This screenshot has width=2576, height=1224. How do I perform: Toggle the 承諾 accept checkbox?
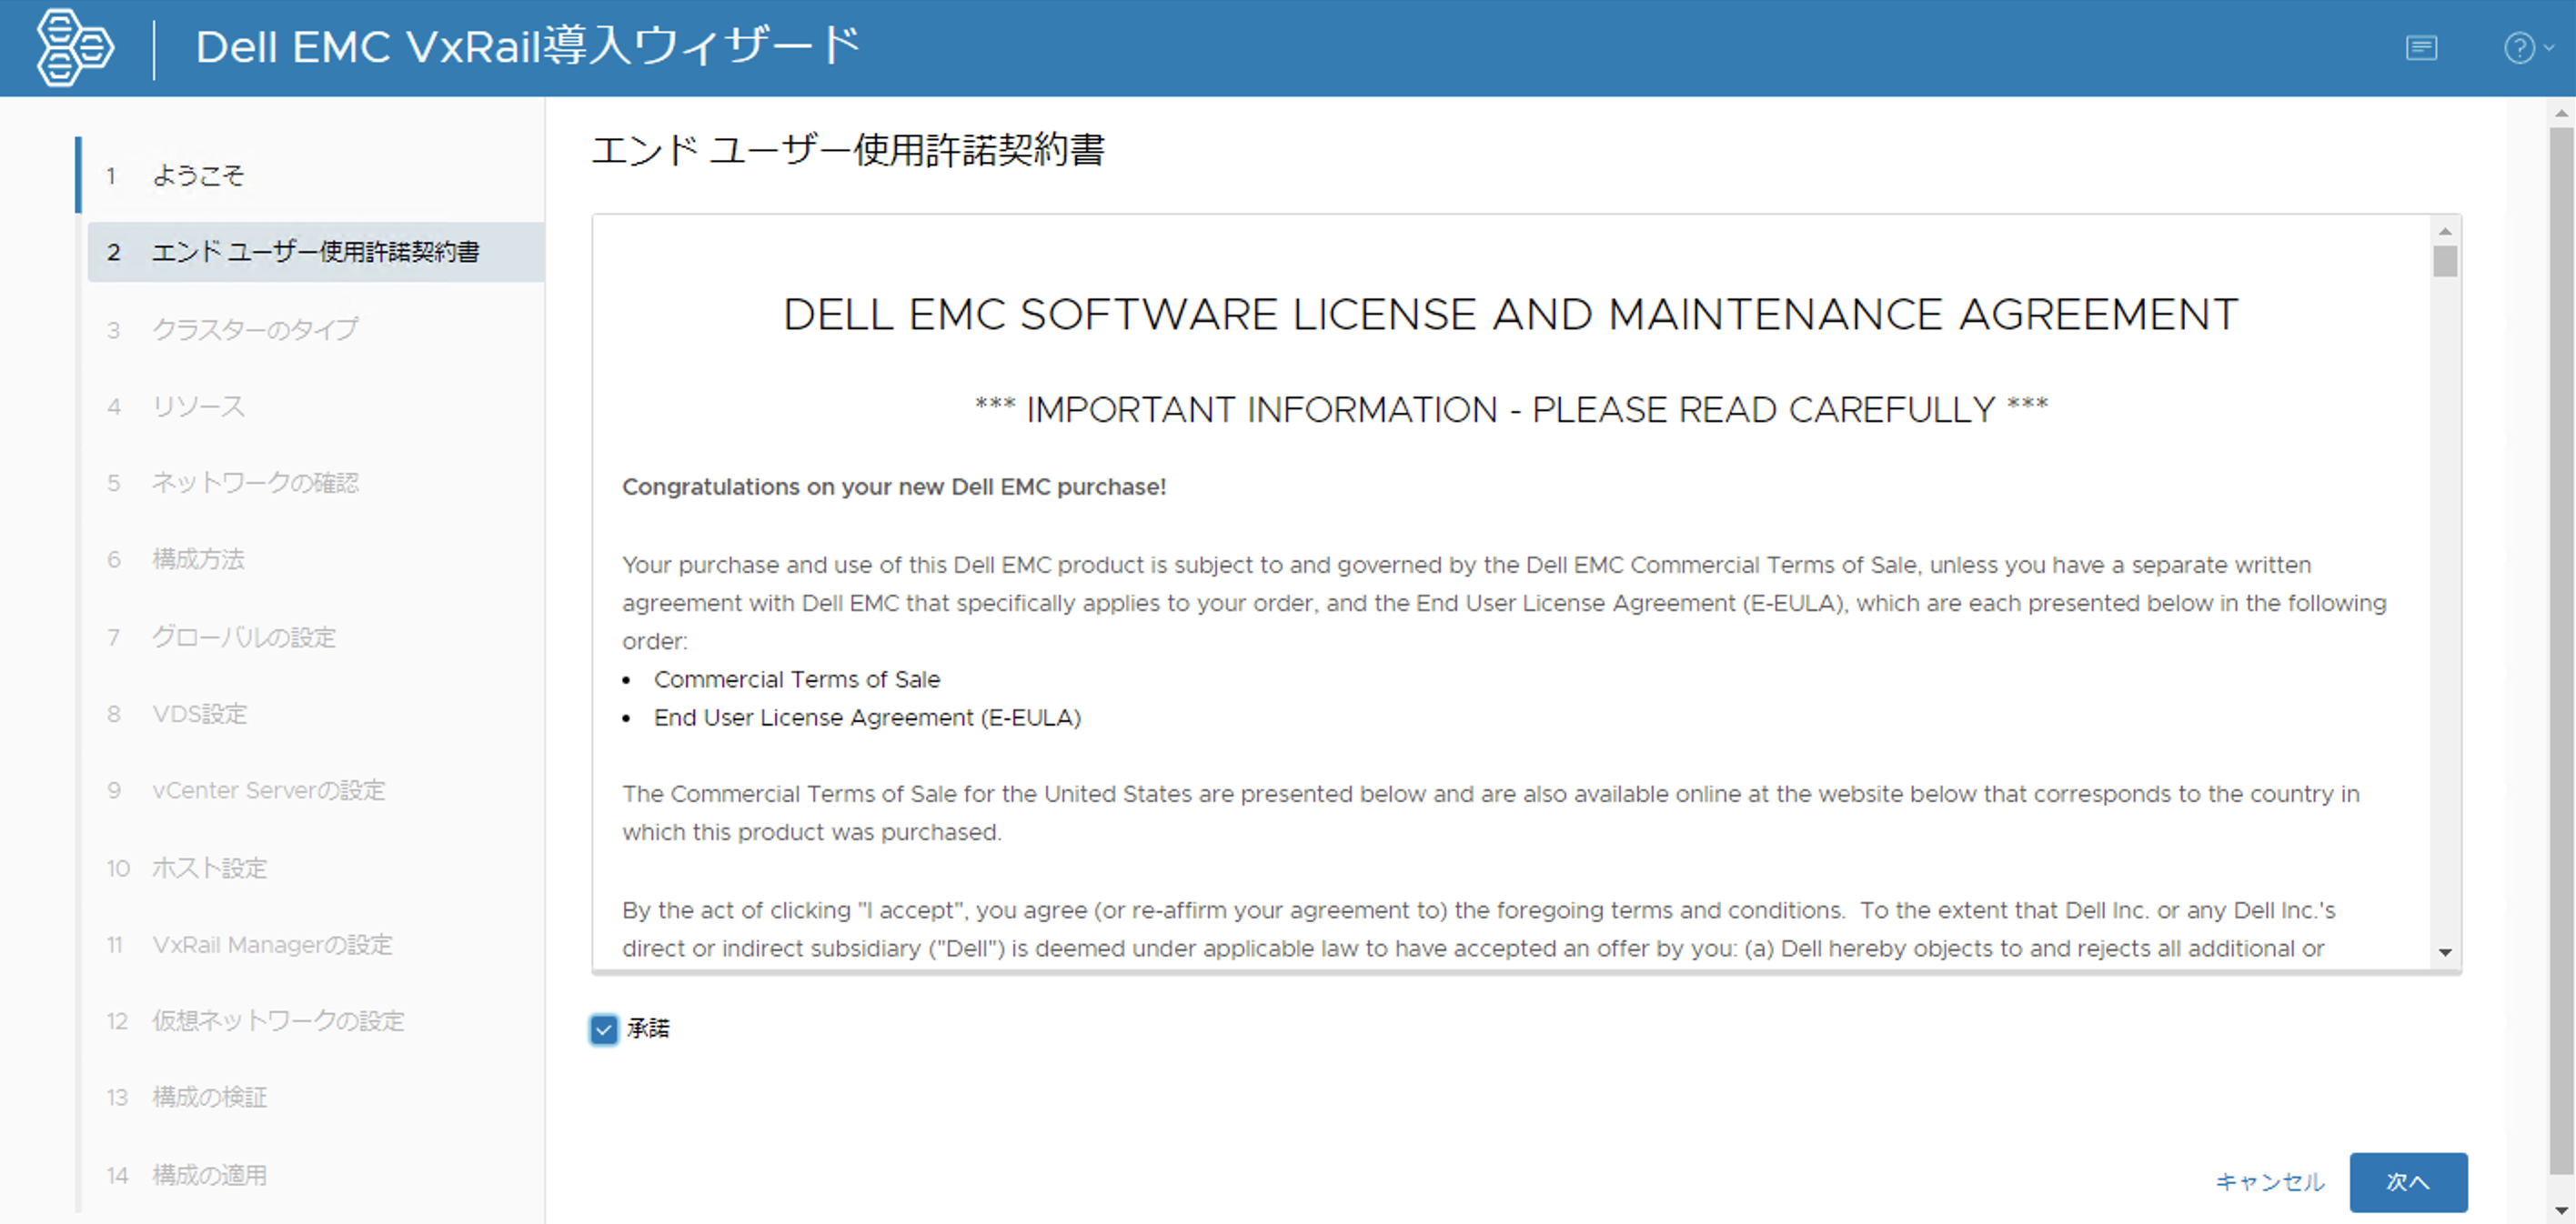604,1029
